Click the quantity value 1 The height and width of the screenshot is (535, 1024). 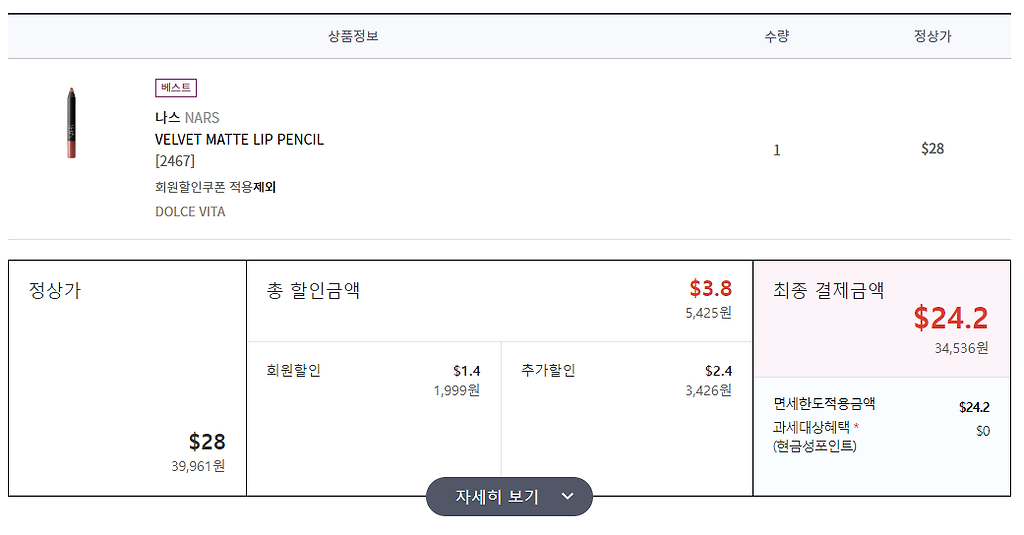click(777, 150)
